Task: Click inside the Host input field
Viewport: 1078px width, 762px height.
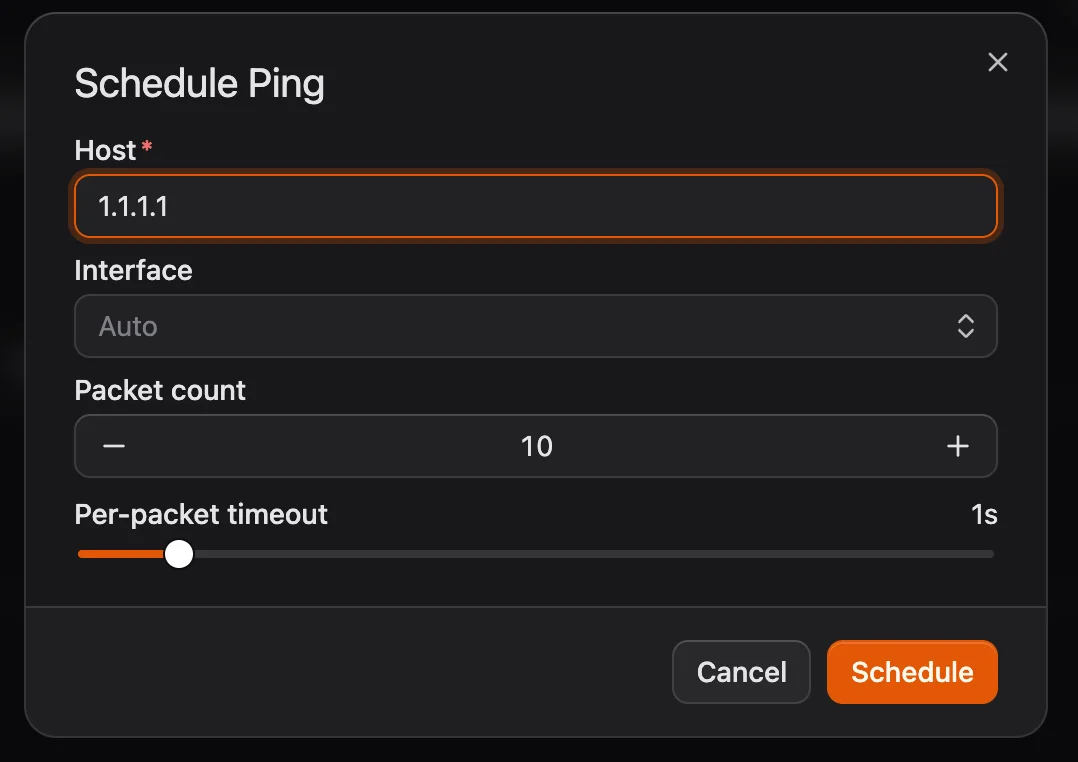Action: point(536,206)
